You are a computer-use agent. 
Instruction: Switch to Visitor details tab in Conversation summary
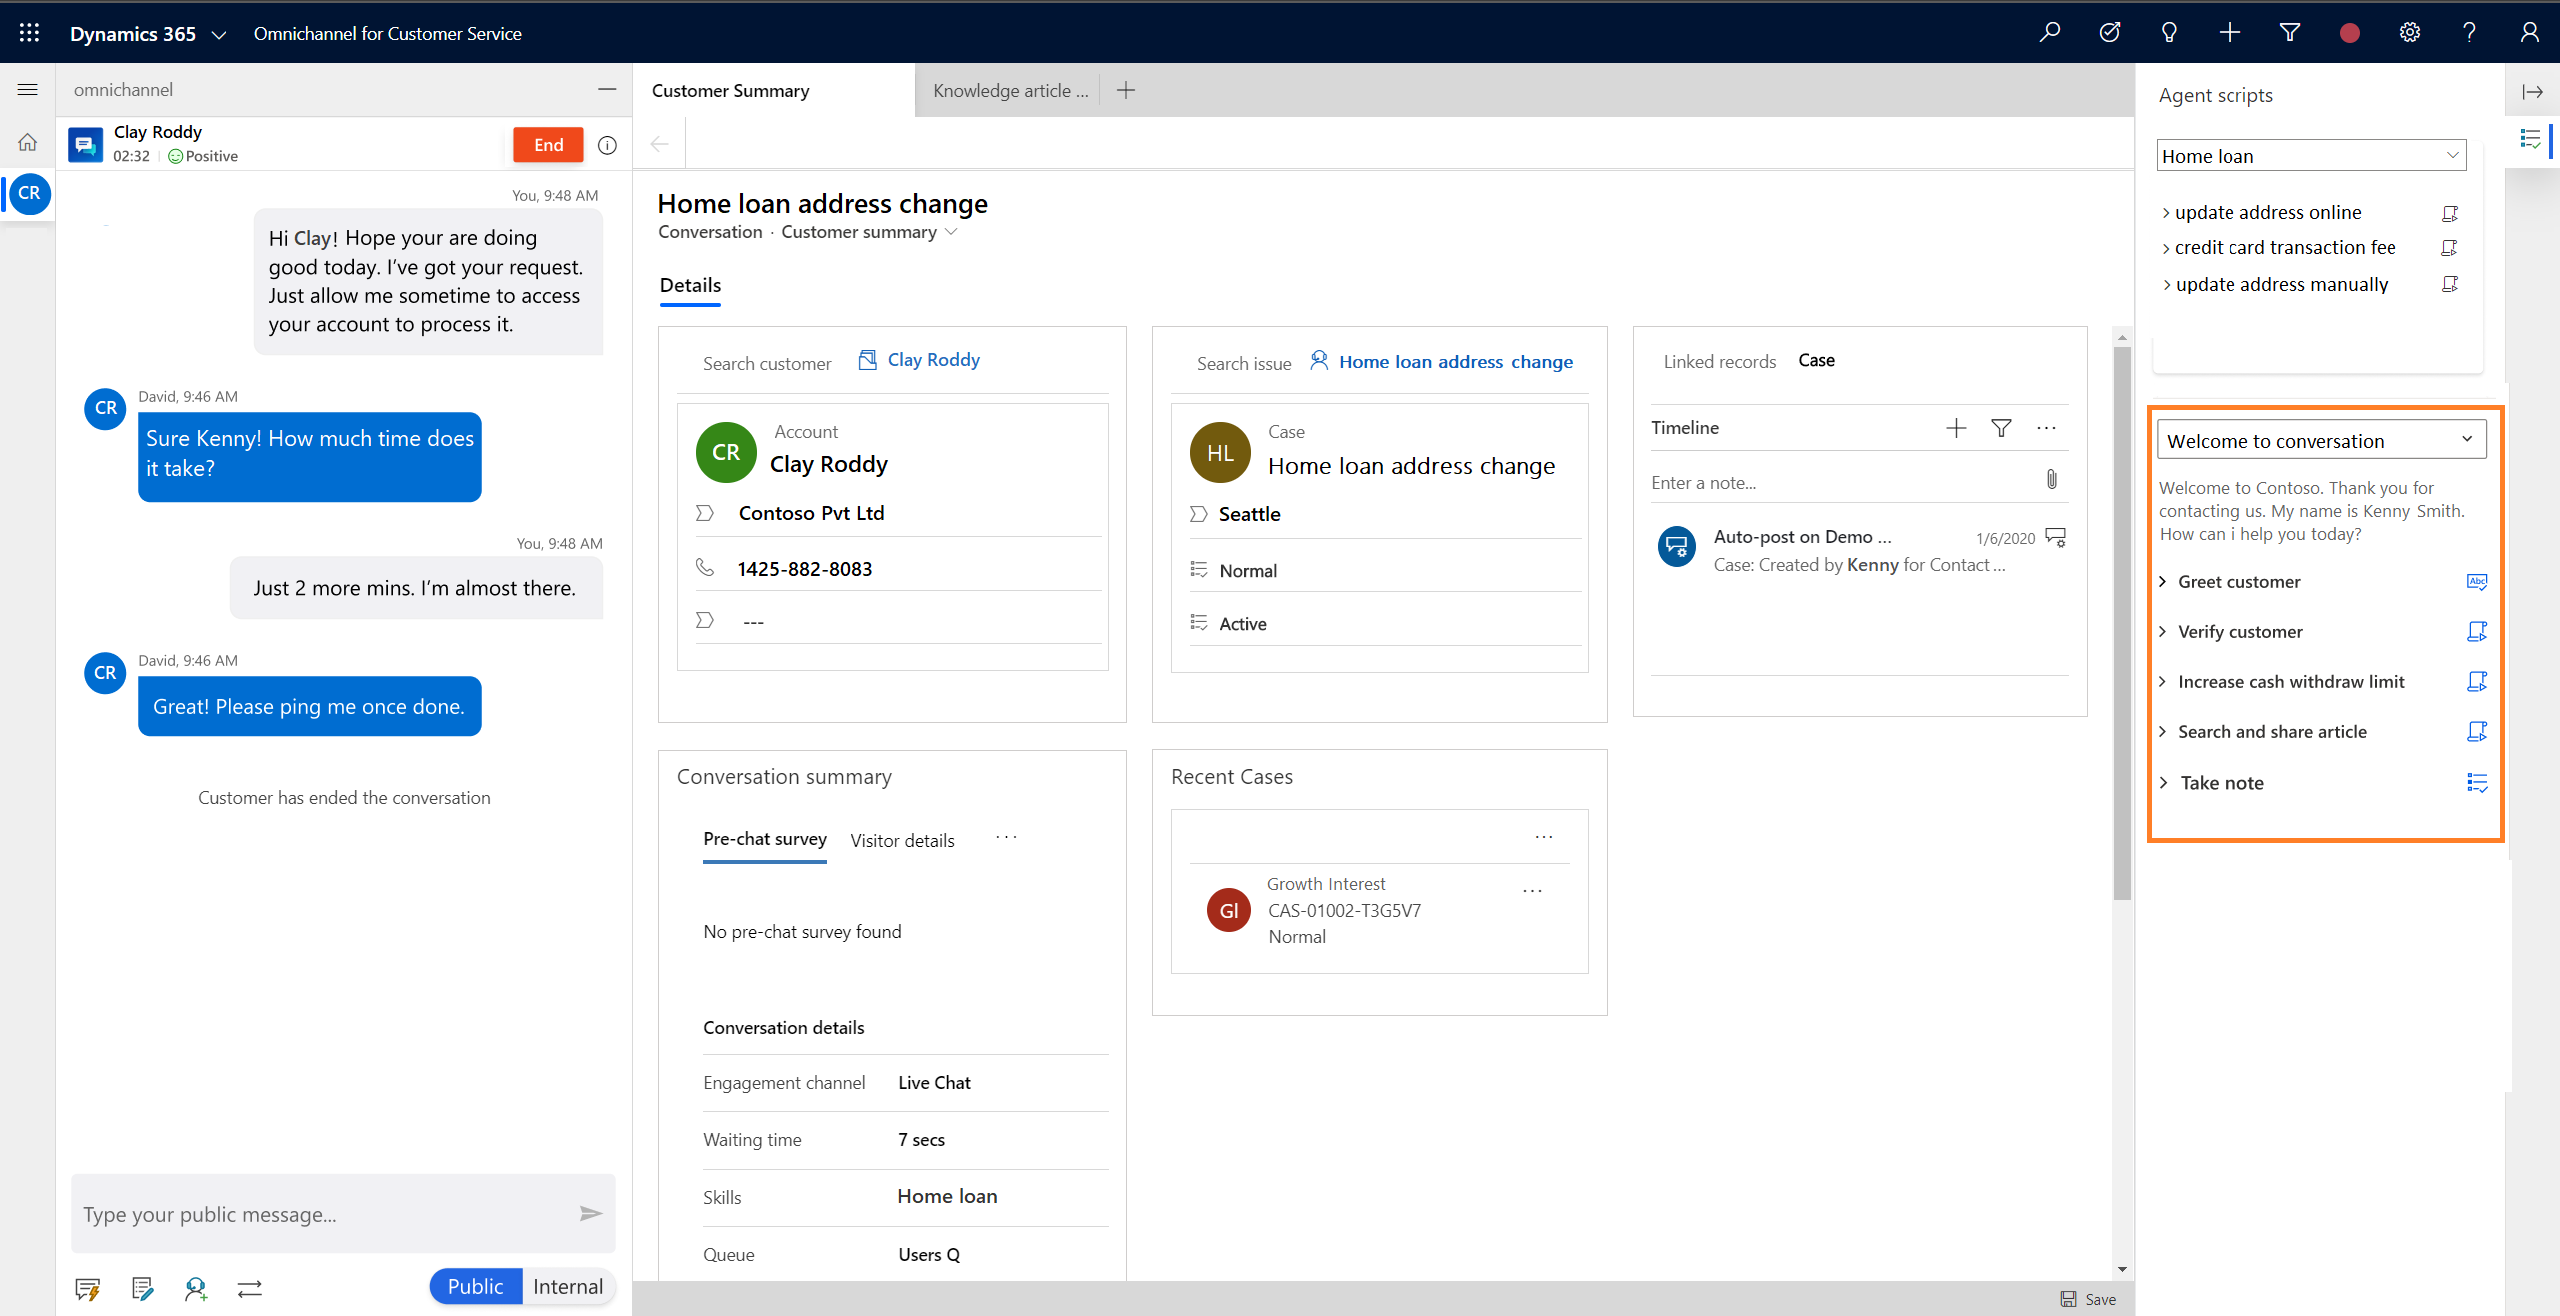pyautogui.click(x=903, y=839)
